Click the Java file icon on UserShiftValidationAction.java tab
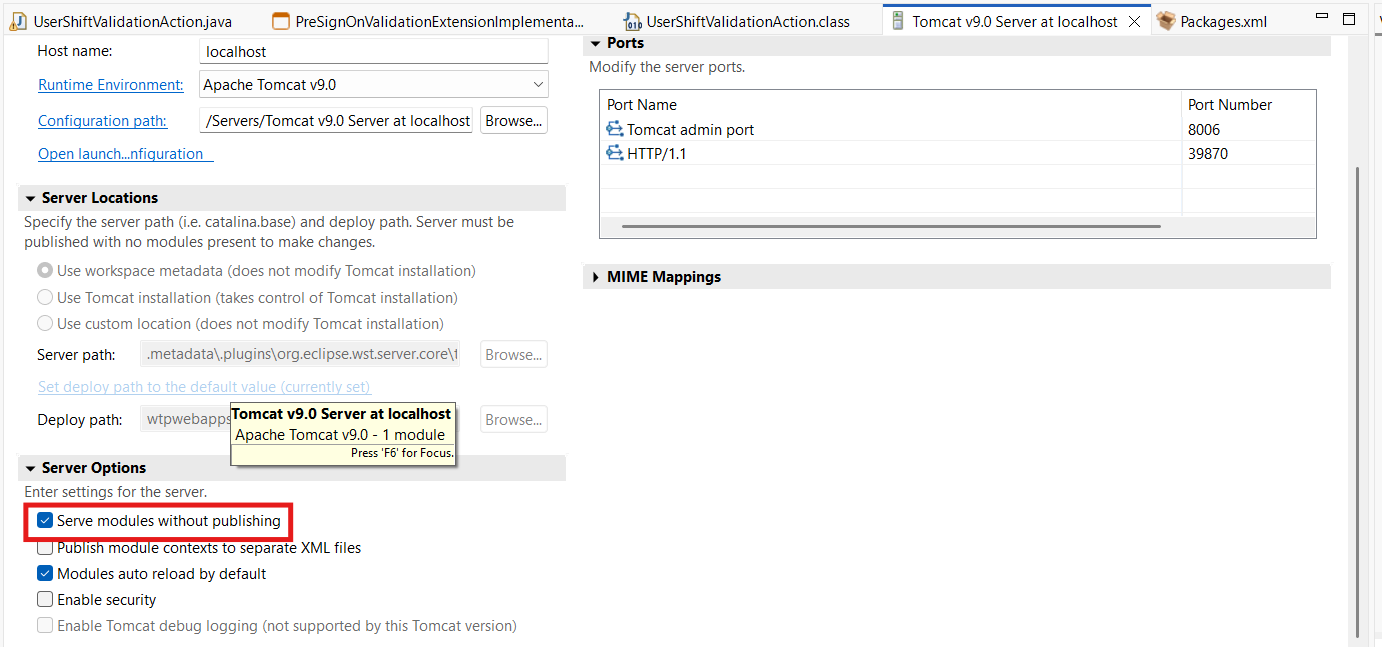 click(17, 21)
